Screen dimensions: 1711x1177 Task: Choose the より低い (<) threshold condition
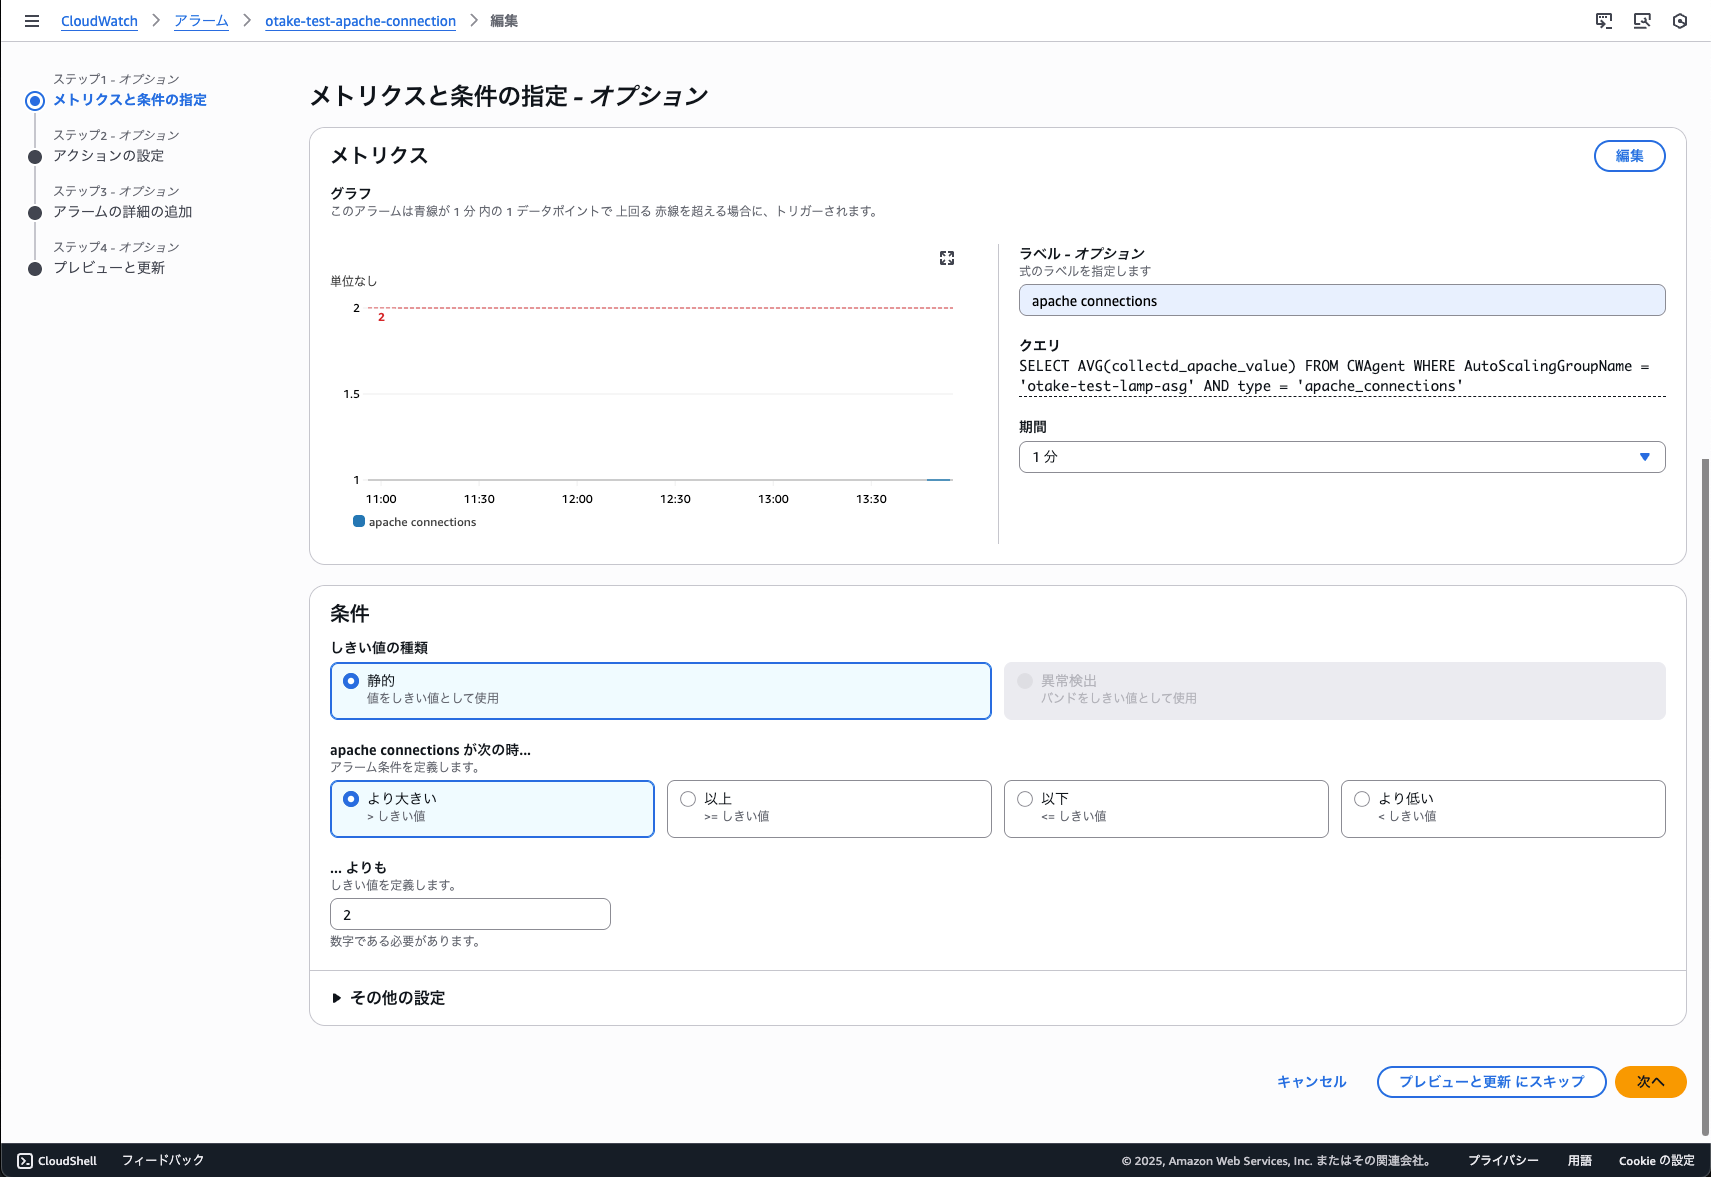(1362, 799)
